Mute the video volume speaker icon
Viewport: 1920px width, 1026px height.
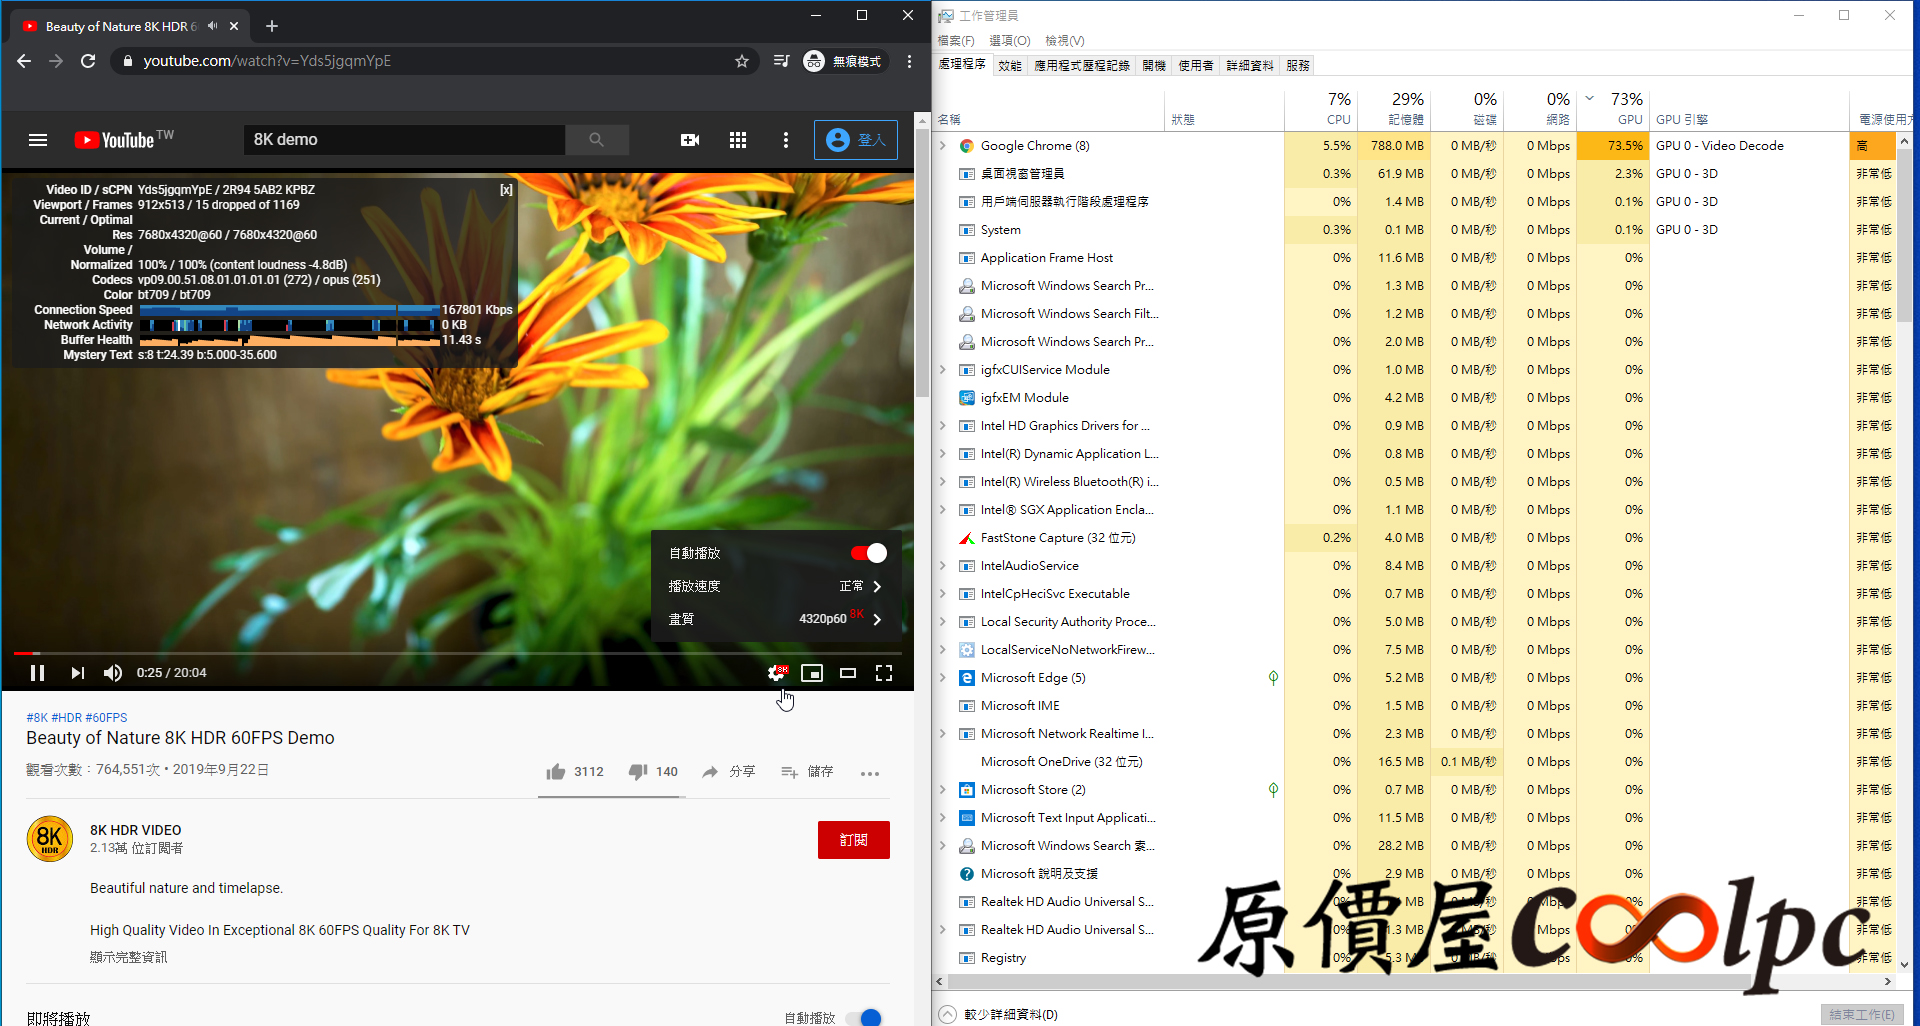pos(113,673)
